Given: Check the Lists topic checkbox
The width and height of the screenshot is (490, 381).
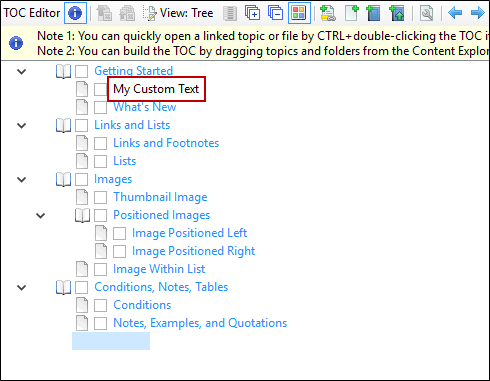Looking at the screenshot, I should tap(100, 161).
